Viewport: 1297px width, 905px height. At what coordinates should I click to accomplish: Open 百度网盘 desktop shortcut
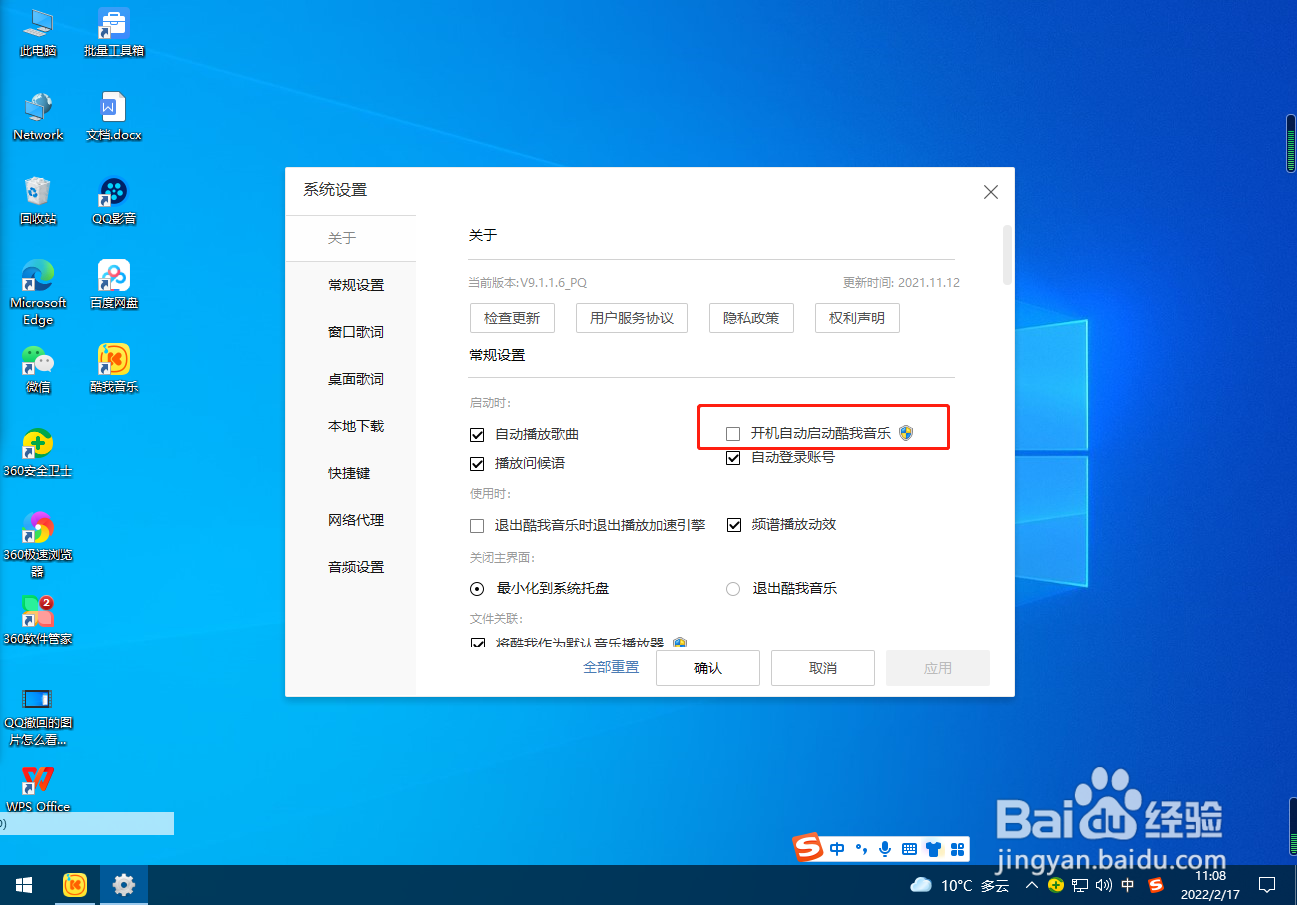[x=114, y=284]
